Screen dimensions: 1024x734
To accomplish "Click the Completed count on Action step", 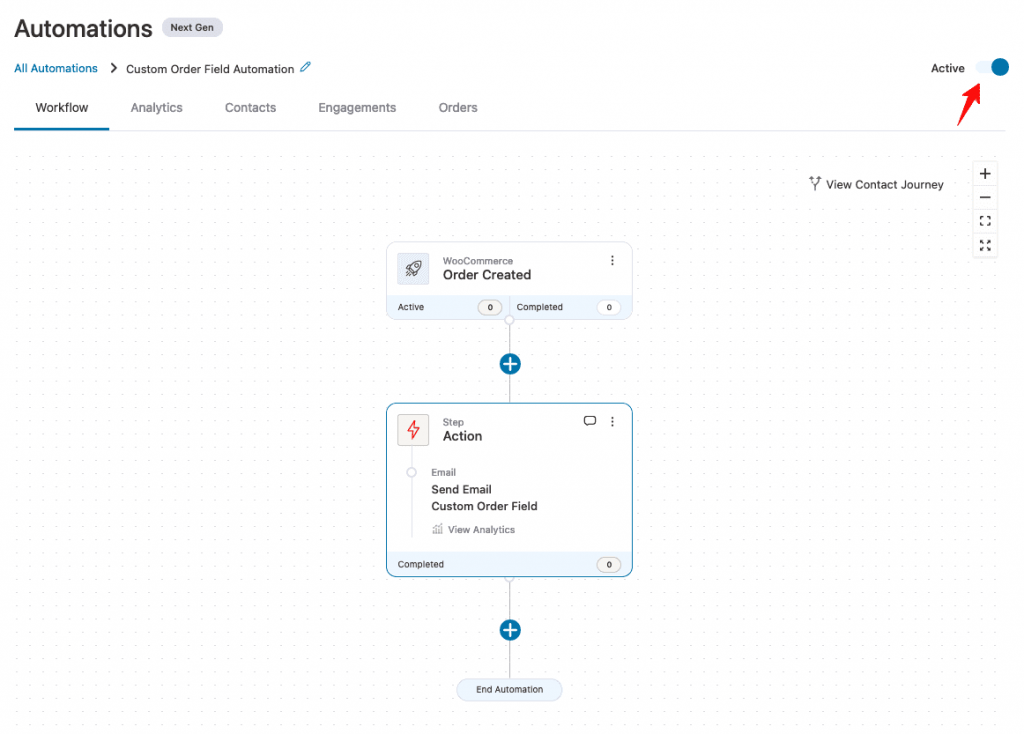I will [x=609, y=565].
